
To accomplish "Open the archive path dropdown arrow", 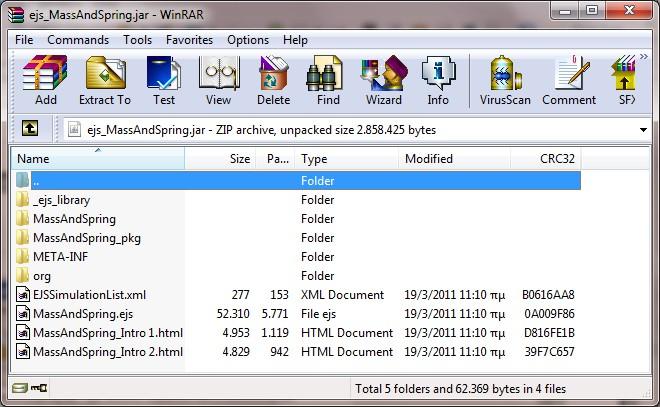I will tap(643, 130).
